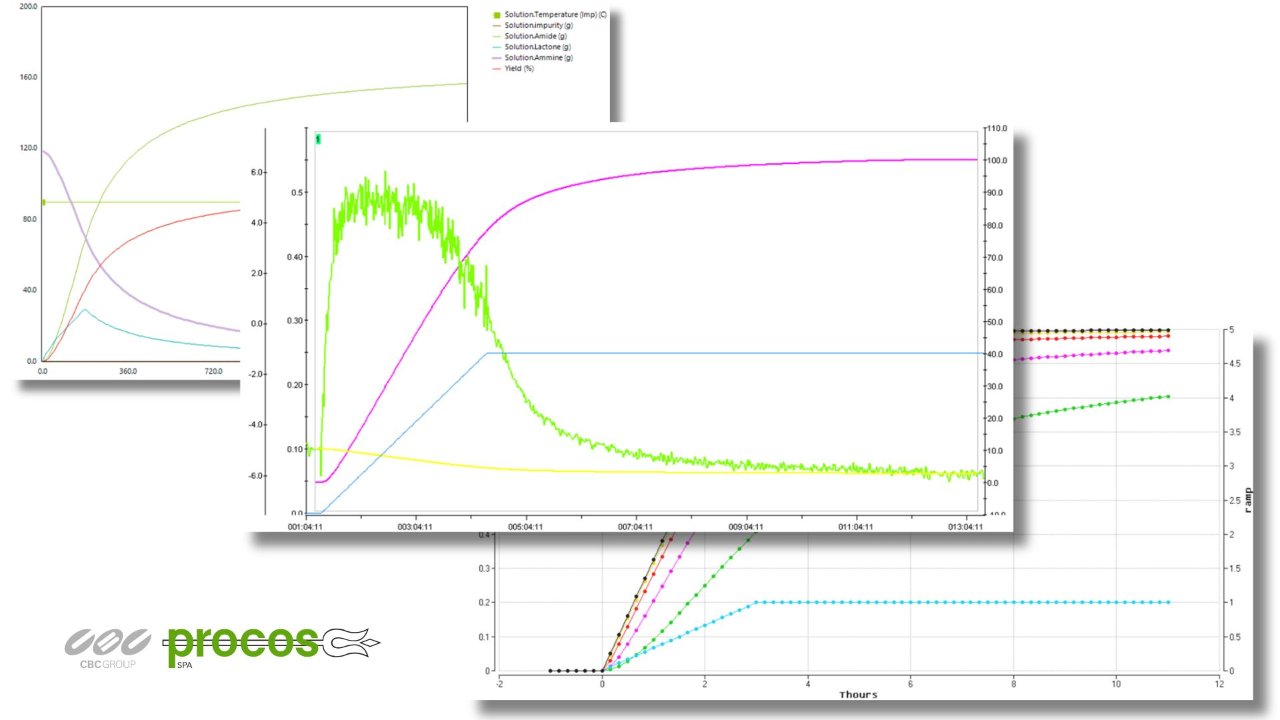Click the 005:04:11 time label
Image resolution: width=1280 pixels, height=720 pixels.
(x=526, y=526)
